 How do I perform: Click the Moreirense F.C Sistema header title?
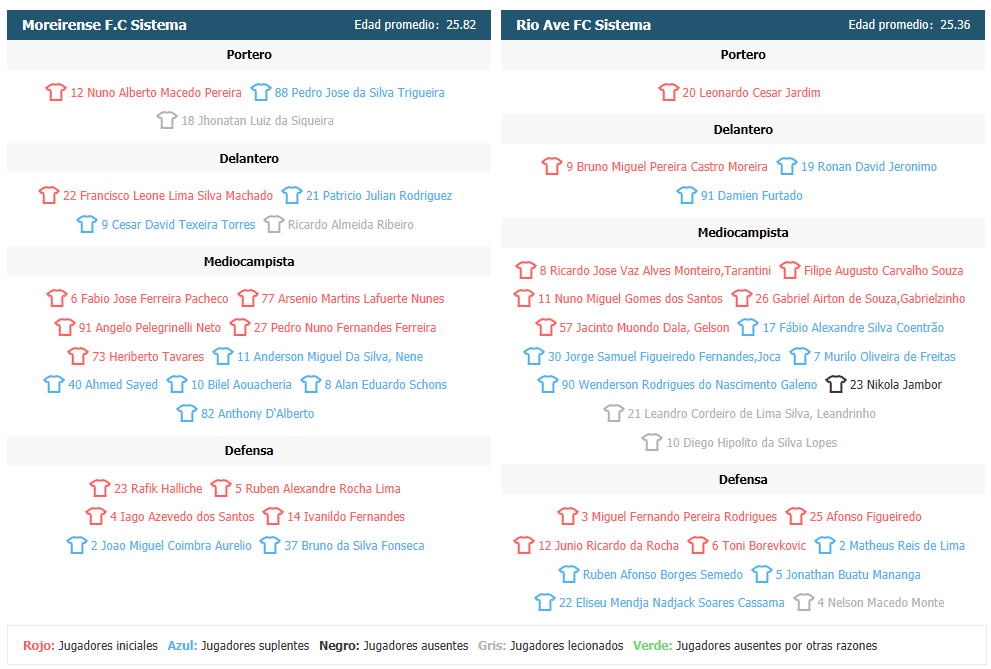pyautogui.click(x=104, y=25)
